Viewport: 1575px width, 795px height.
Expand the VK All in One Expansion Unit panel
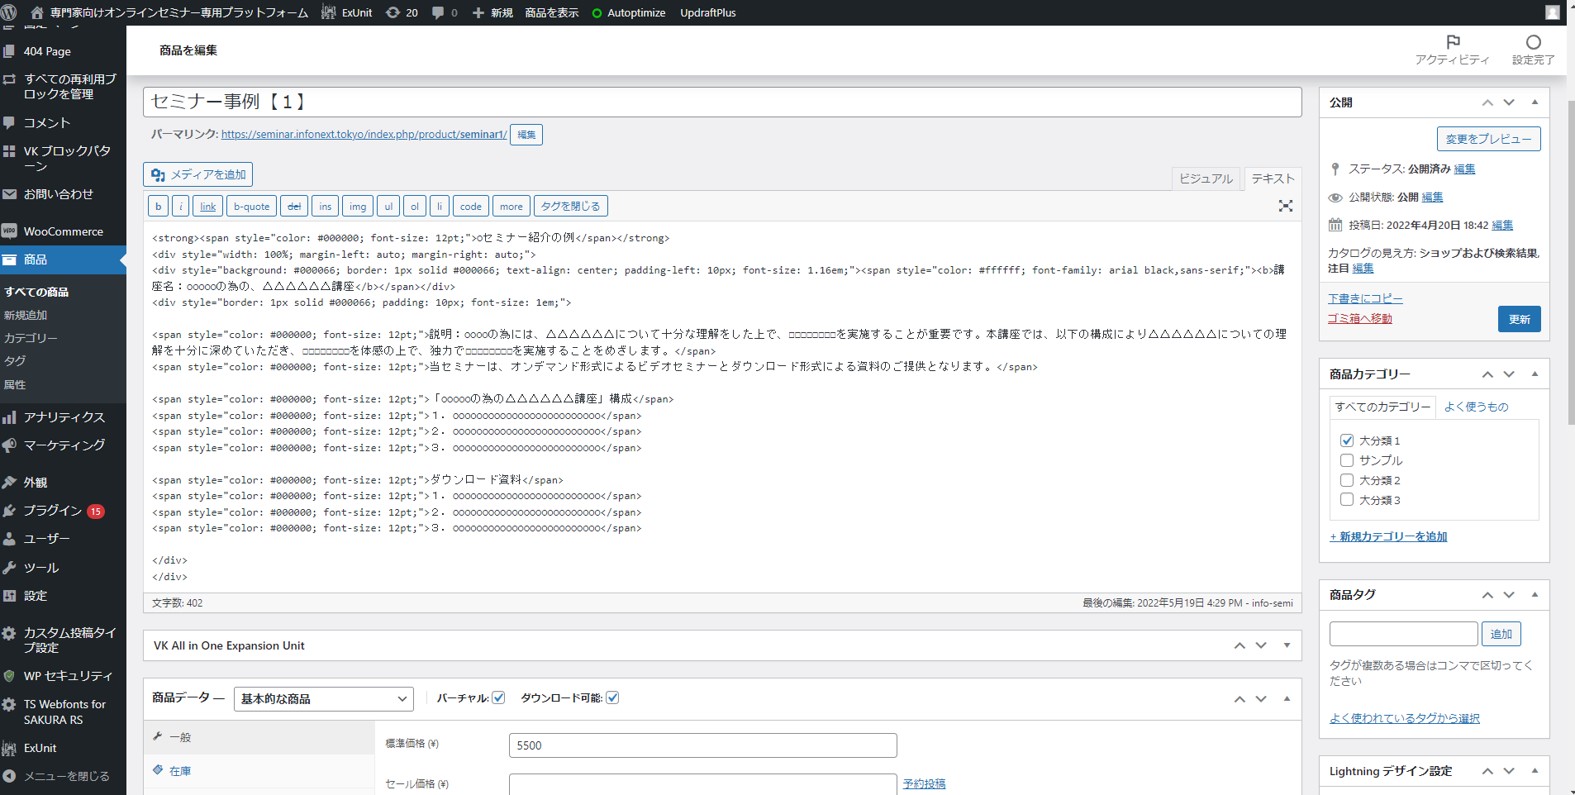coord(1287,646)
